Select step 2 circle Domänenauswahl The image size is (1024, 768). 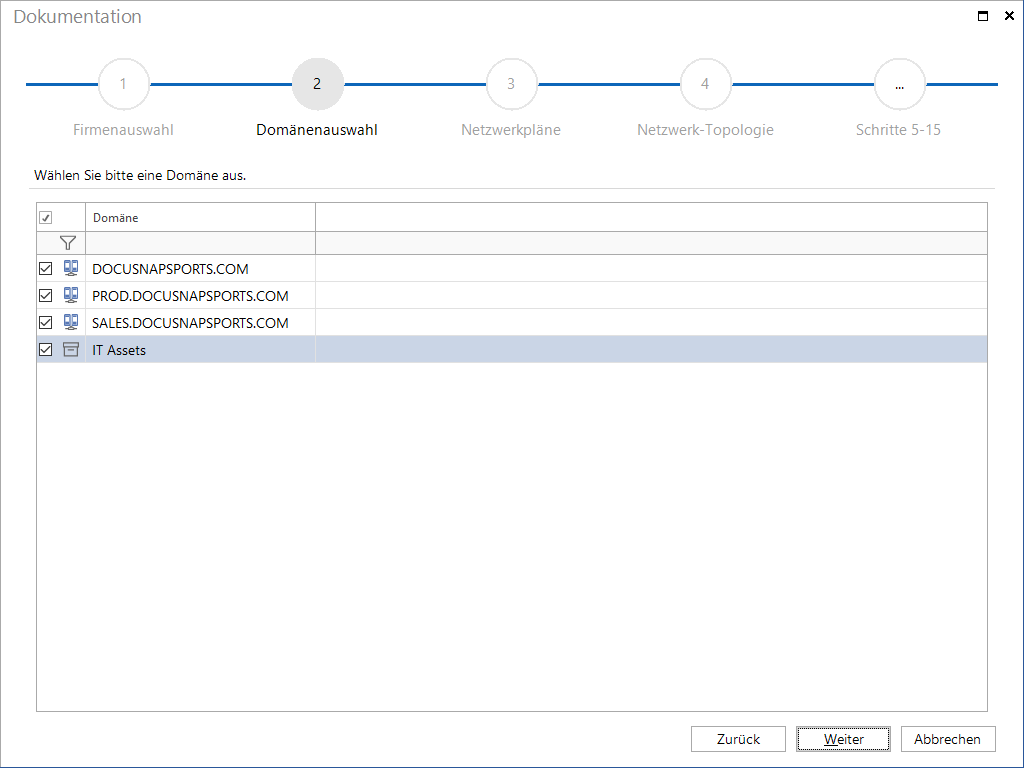(317, 84)
